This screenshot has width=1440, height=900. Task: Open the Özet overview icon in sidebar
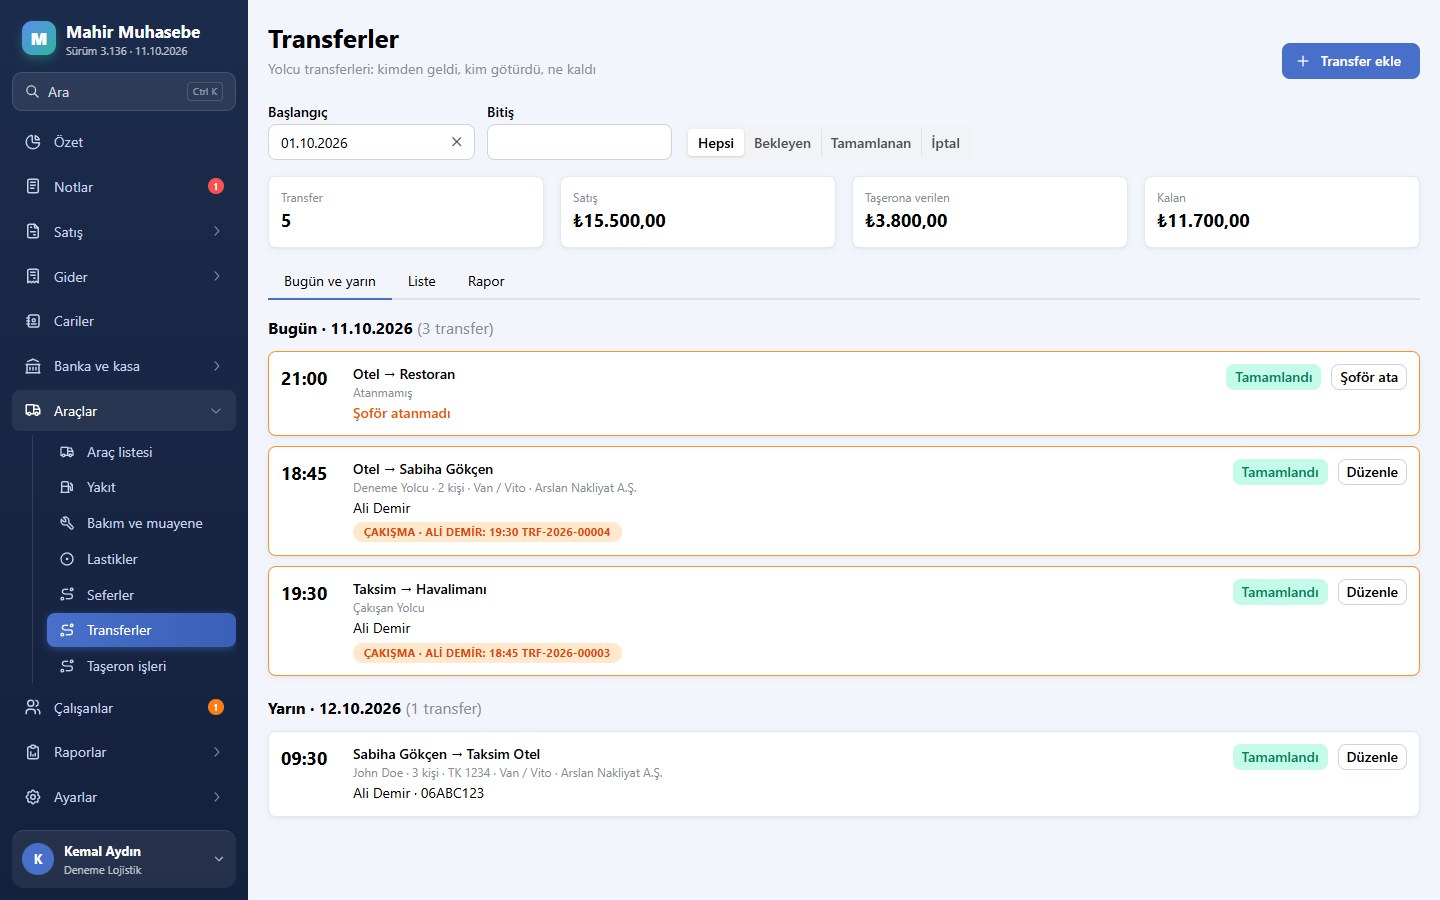[33, 142]
